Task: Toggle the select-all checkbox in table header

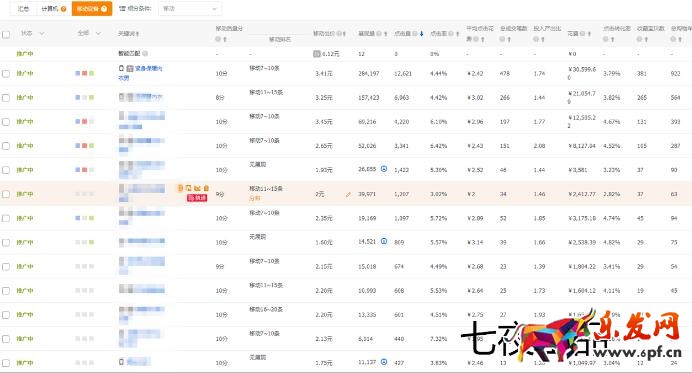Action: (x=6, y=34)
